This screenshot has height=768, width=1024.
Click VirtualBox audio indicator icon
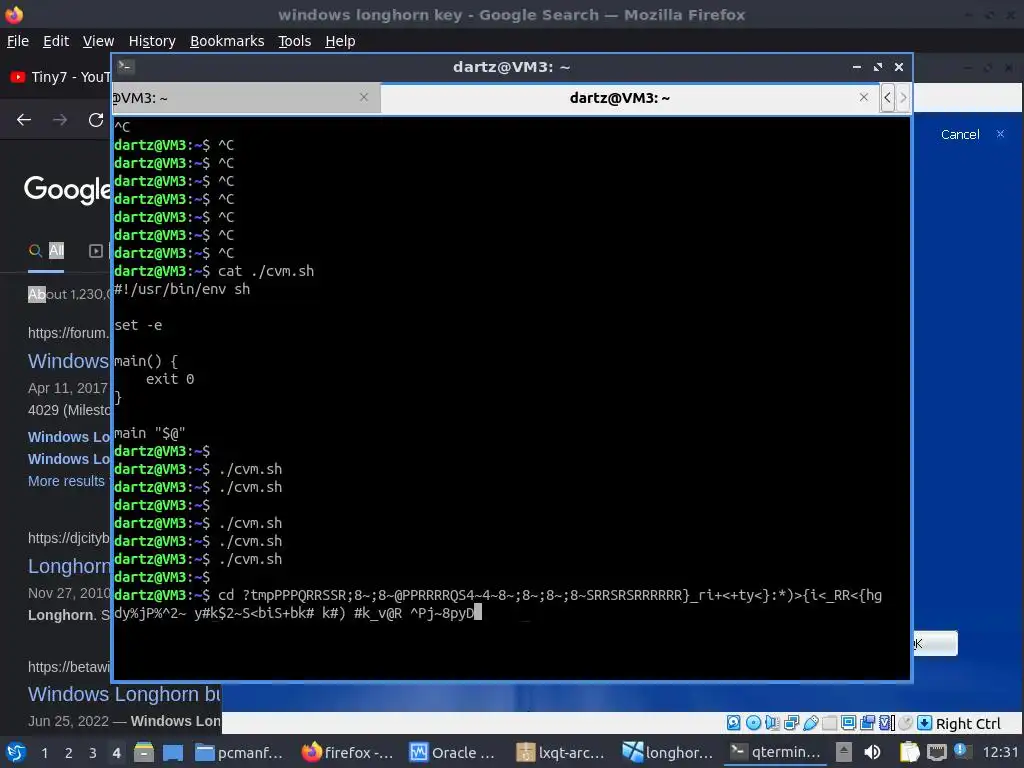[772, 723]
